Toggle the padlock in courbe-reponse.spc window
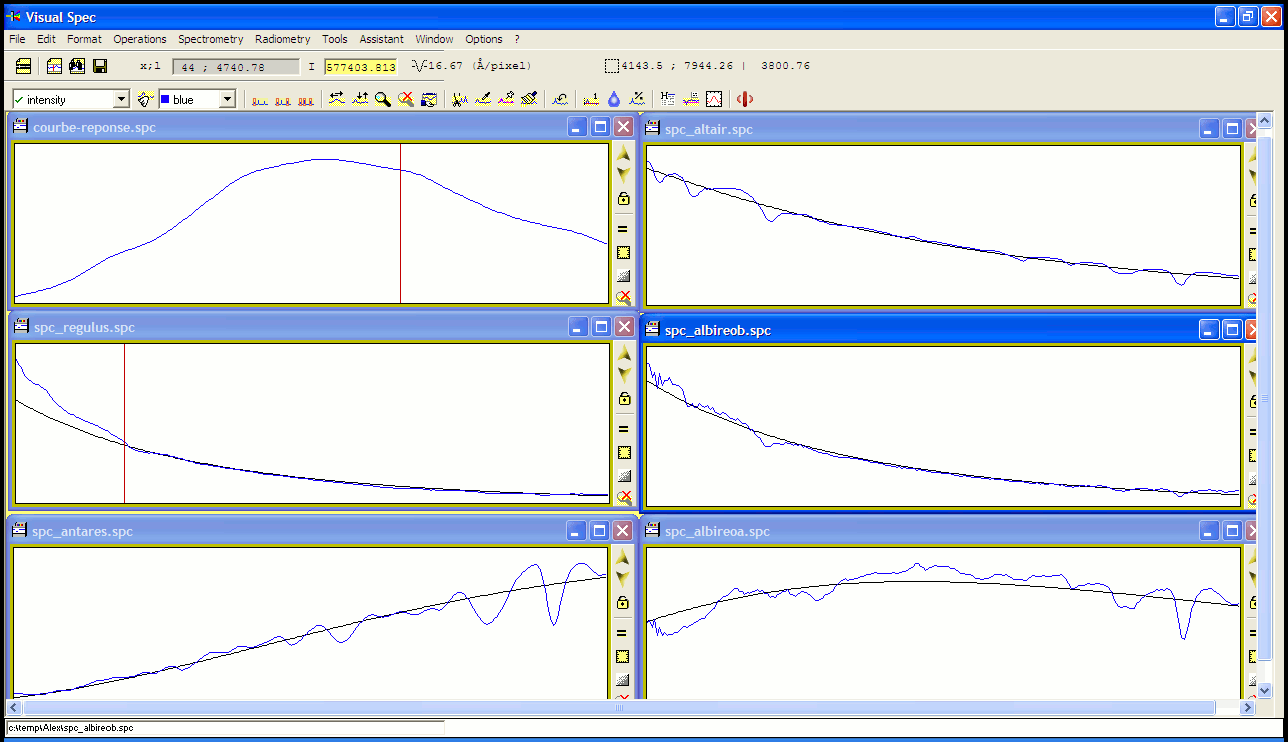The height and width of the screenshot is (742, 1288). pyautogui.click(x=624, y=200)
